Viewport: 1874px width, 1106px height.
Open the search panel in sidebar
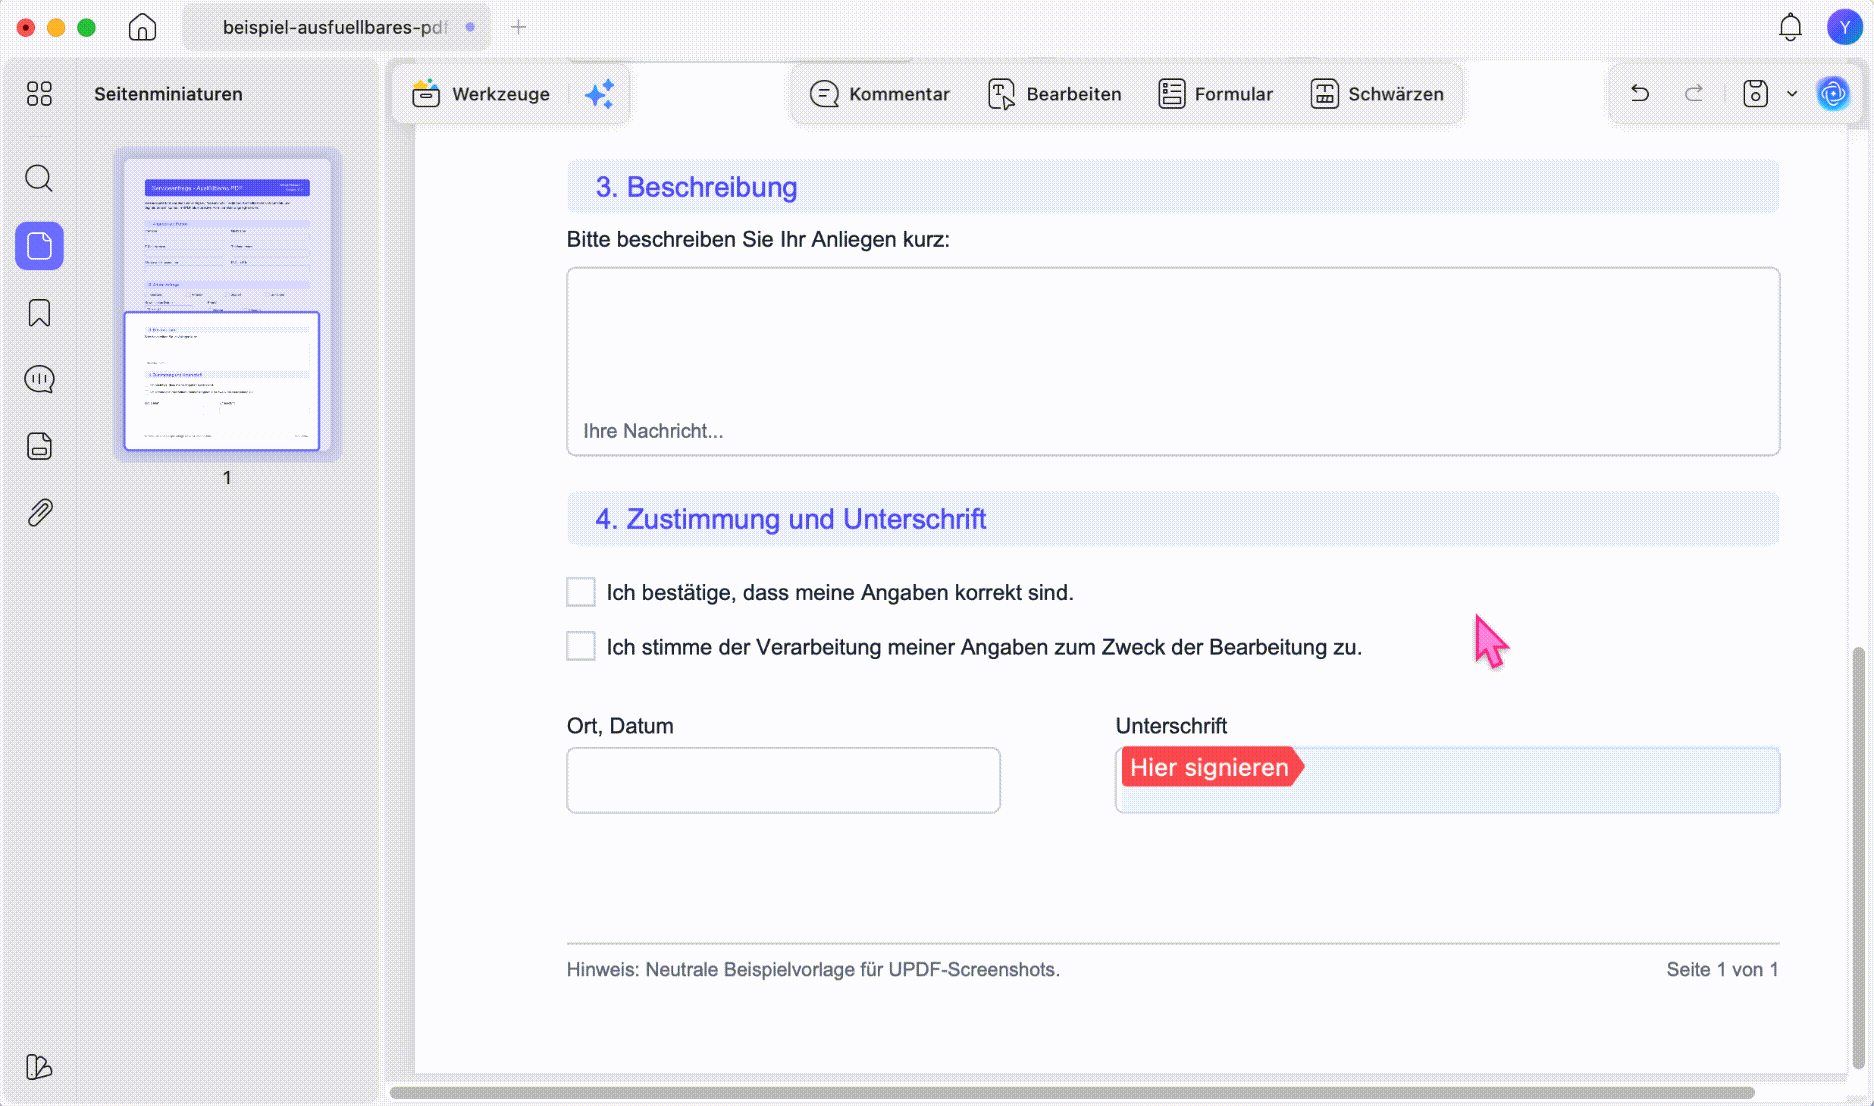(39, 179)
